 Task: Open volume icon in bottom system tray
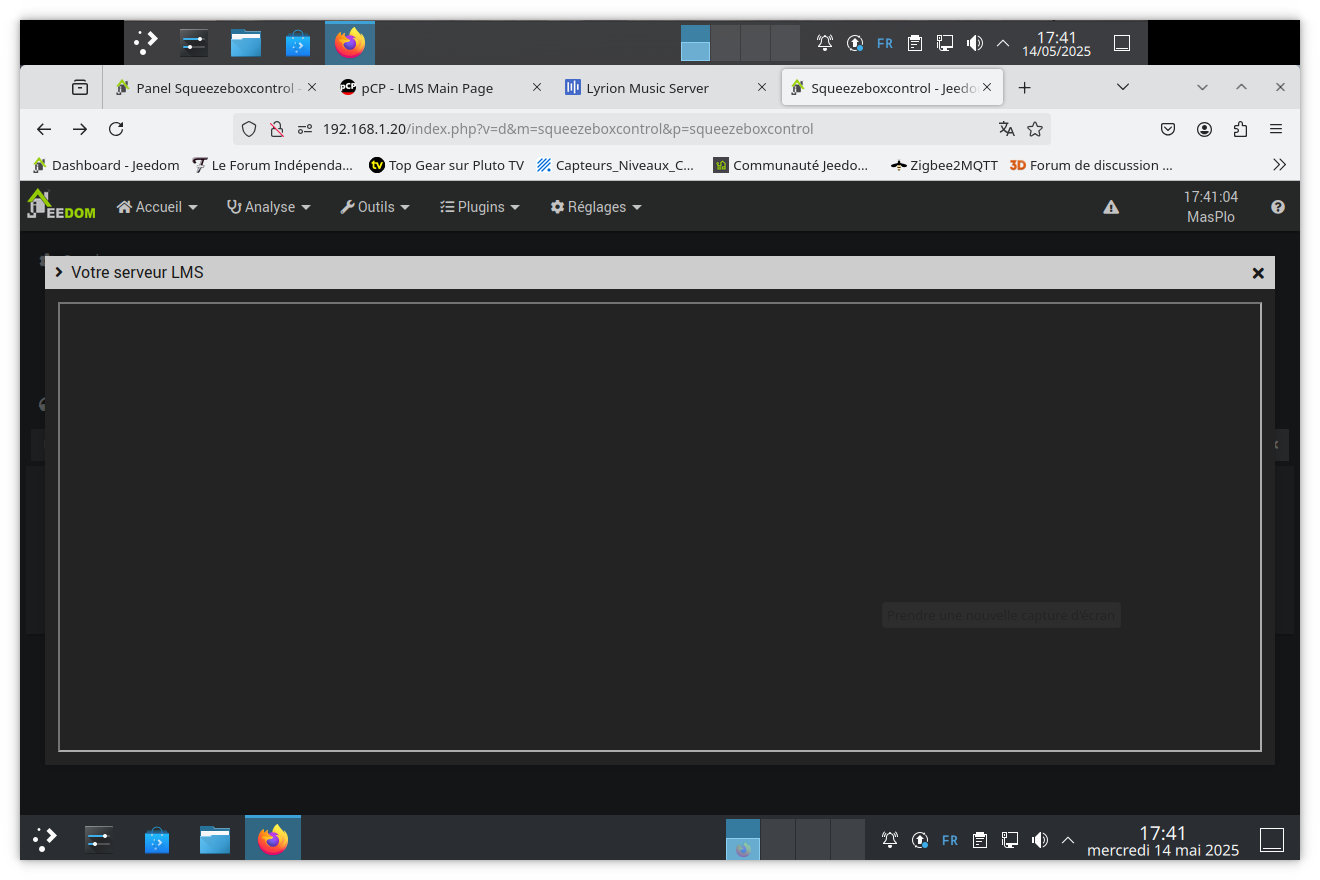(x=1039, y=840)
